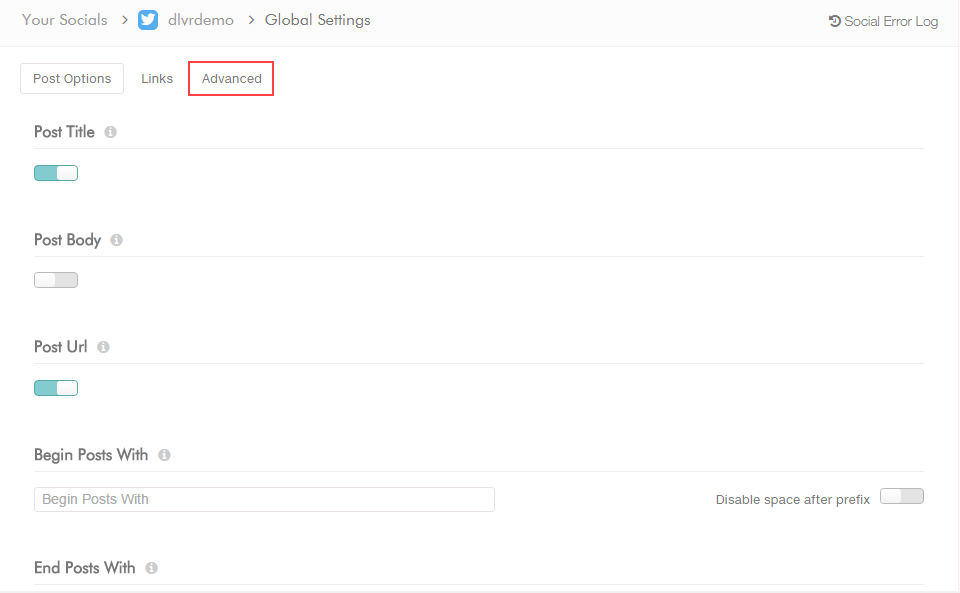Turn off the Post Url toggle
The height and width of the screenshot is (593, 960).
55,387
